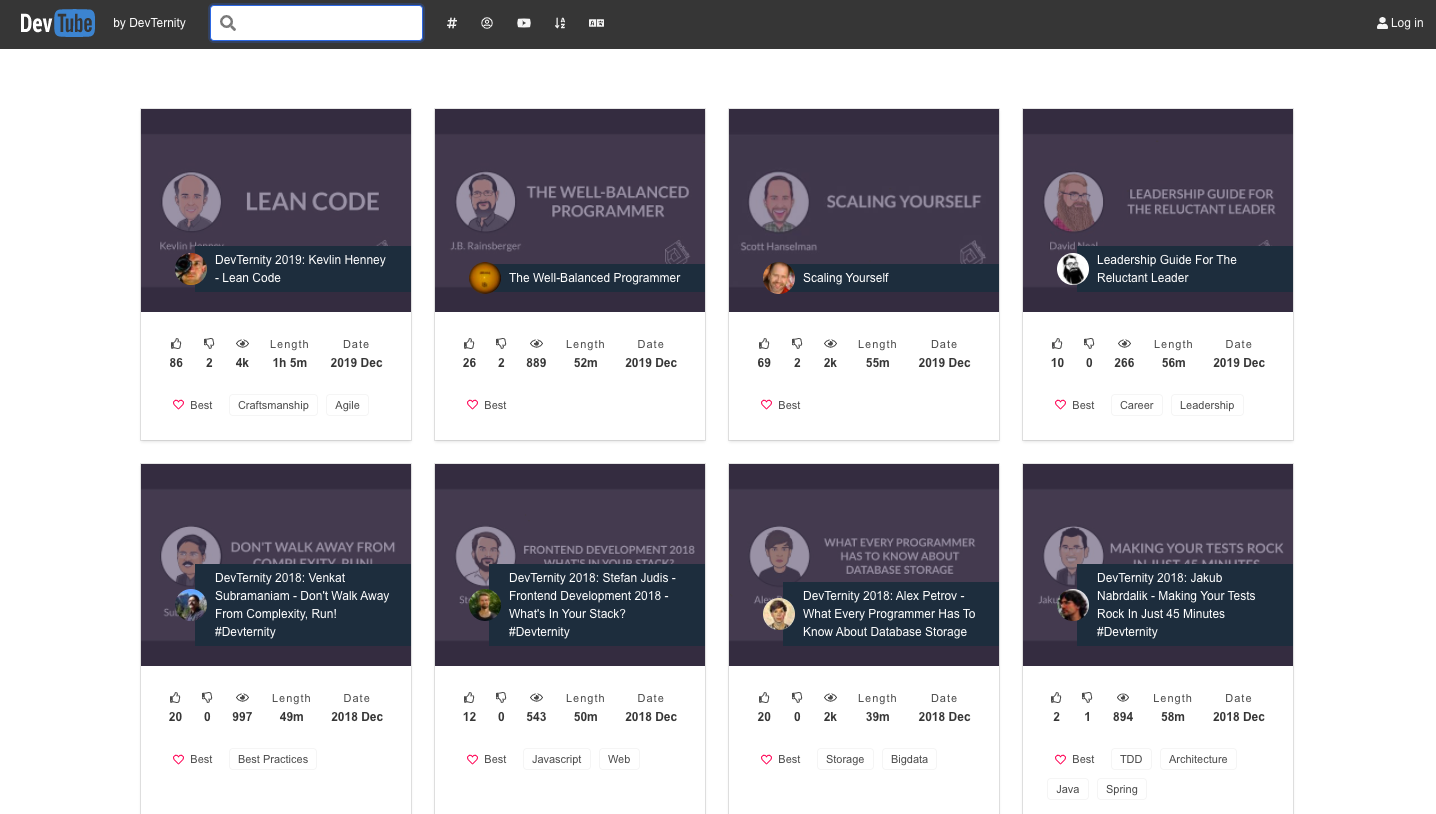The width and height of the screenshot is (1436, 814).
Task: Select the Javascript tag
Action: 557,759
